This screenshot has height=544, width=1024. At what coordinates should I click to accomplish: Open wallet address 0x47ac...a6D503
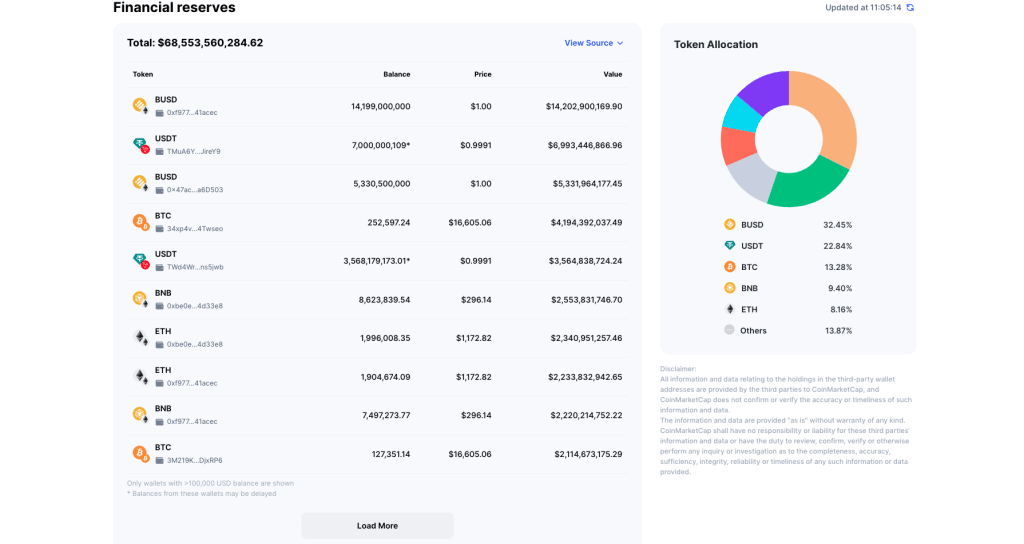point(195,190)
